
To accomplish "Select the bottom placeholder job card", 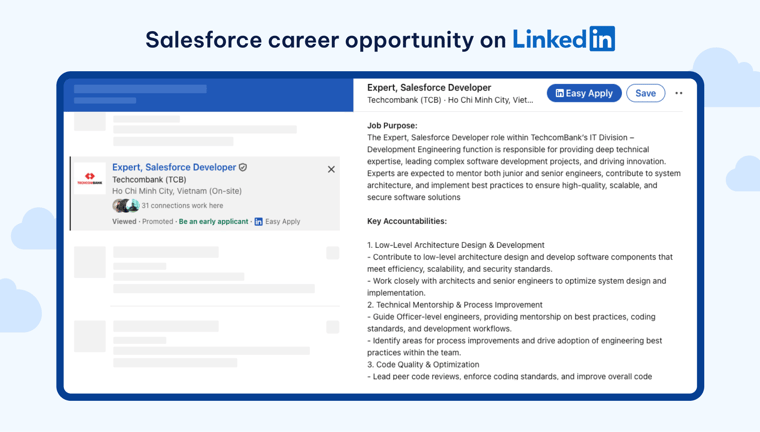I will [205, 340].
